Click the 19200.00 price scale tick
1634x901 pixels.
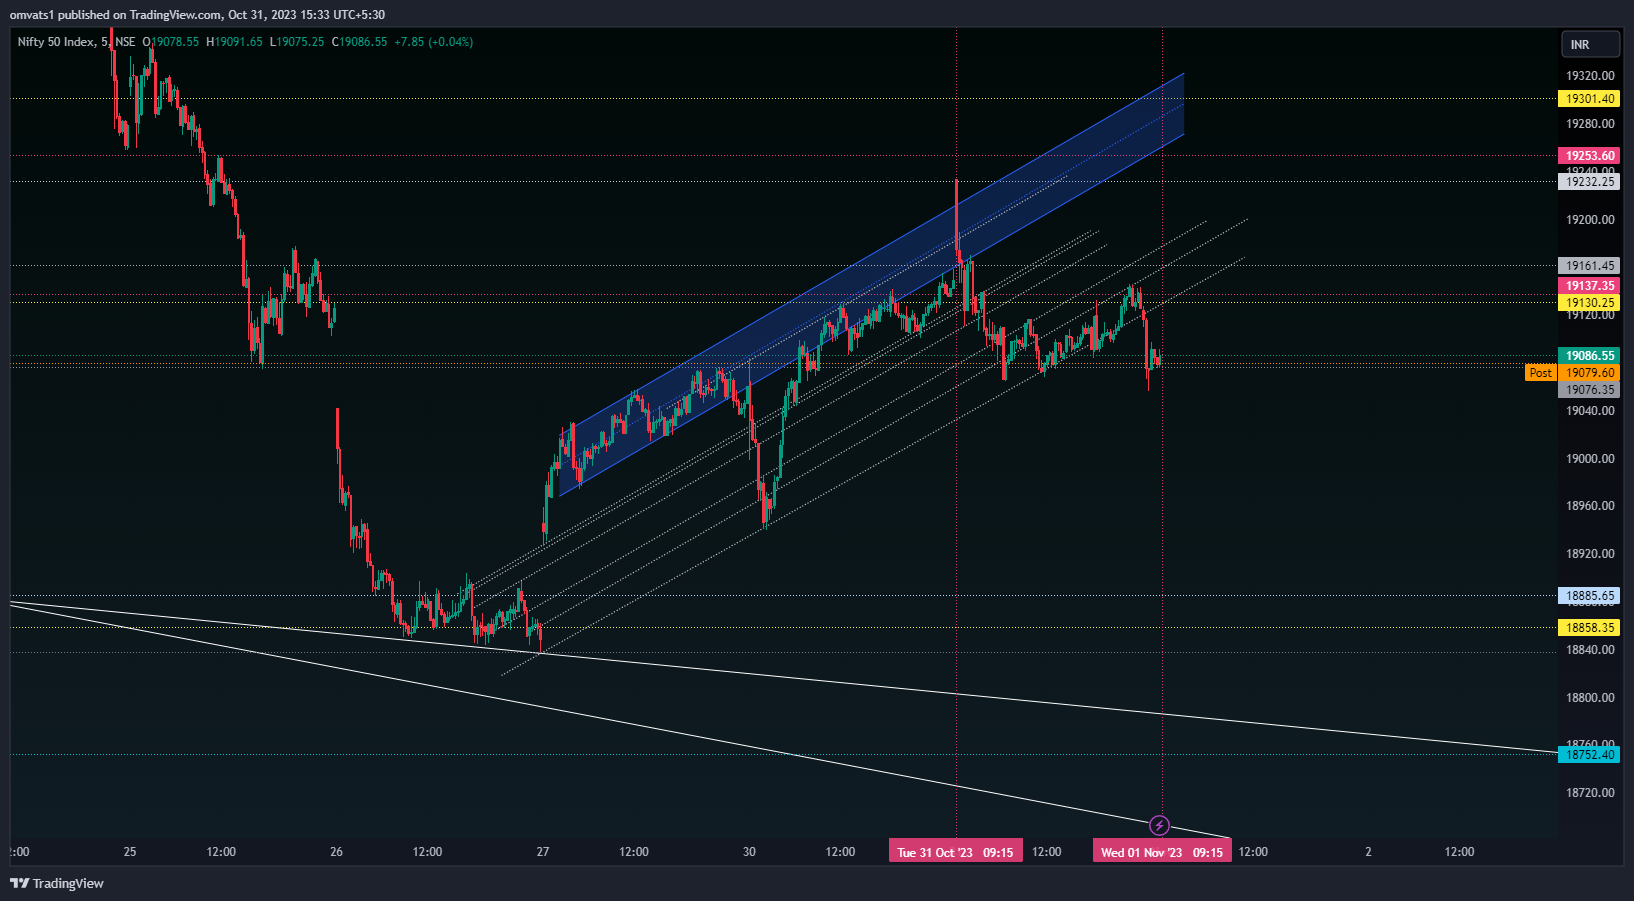pyautogui.click(x=1590, y=220)
